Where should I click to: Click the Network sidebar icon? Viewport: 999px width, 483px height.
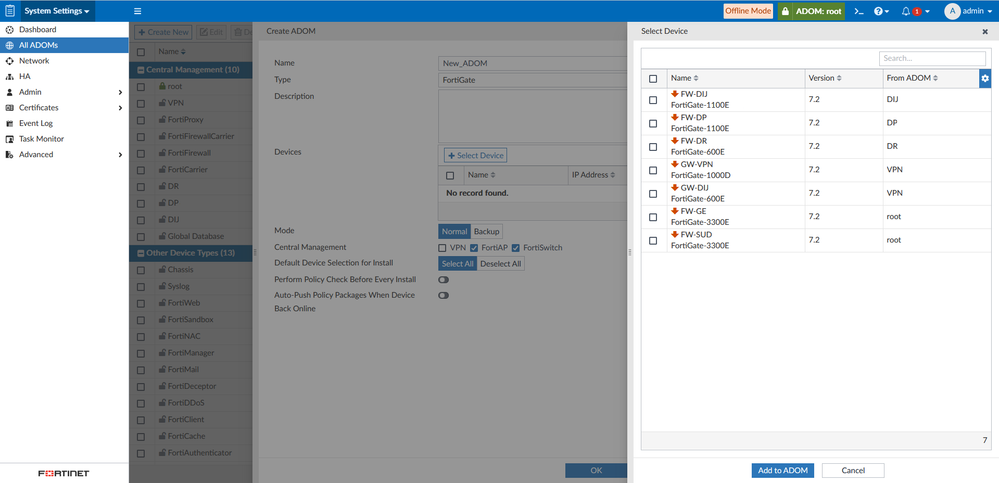tap(9, 61)
